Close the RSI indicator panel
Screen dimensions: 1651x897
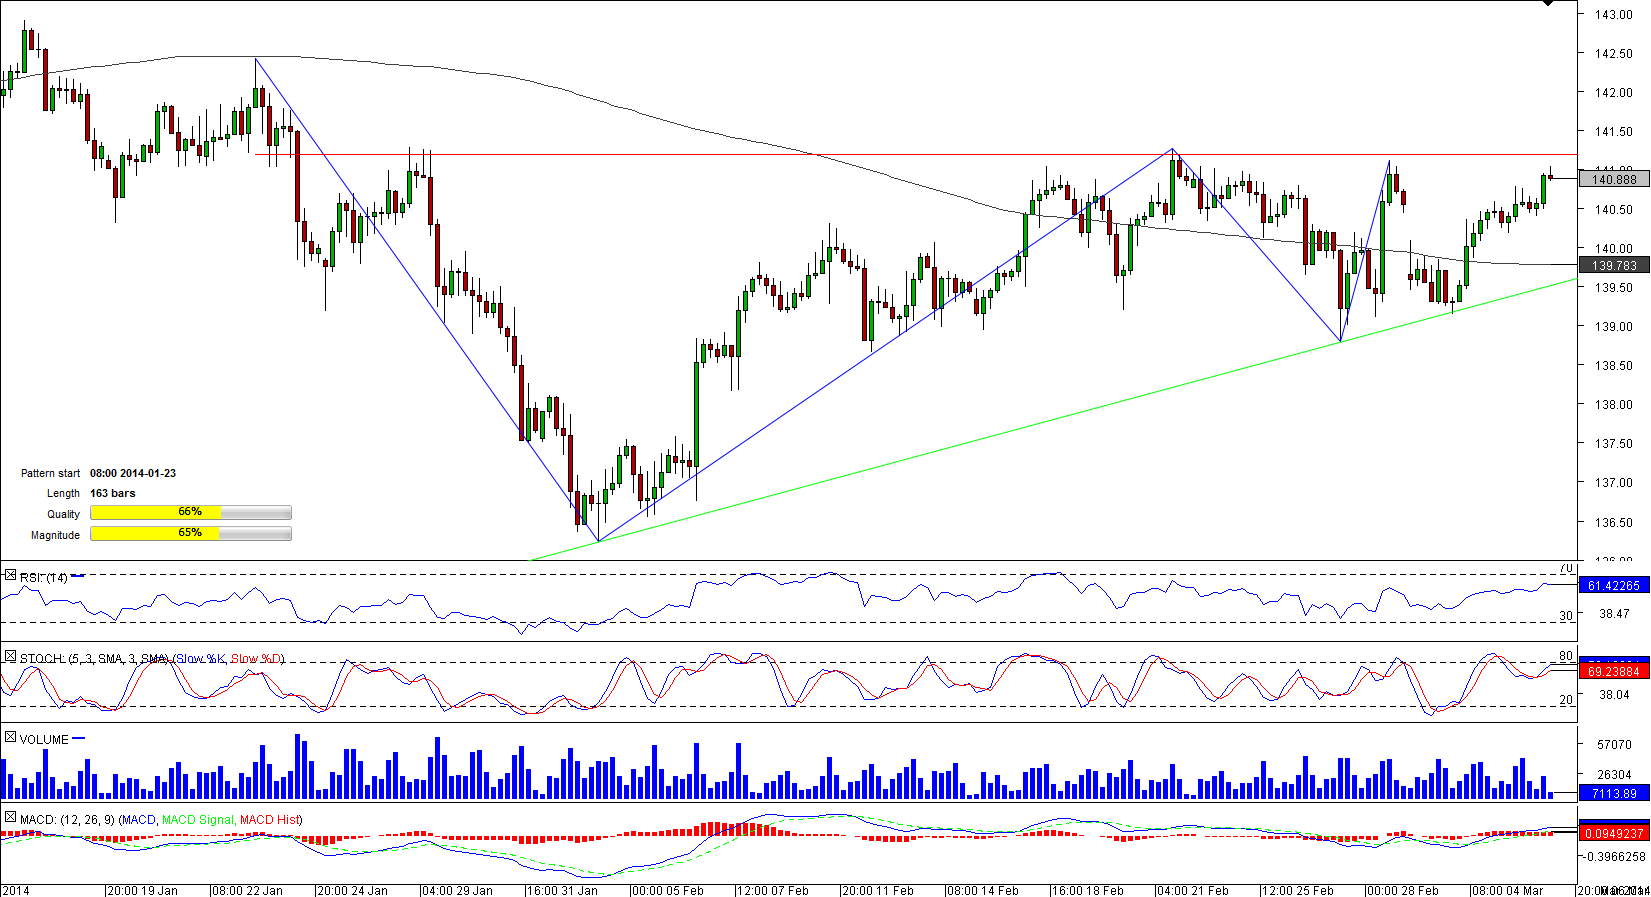tap(10, 576)
